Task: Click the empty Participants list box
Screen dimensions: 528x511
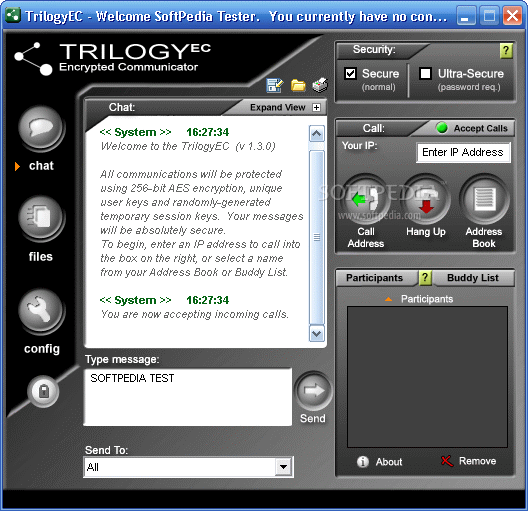Action: pyautogui.click(x=427, y=377)
